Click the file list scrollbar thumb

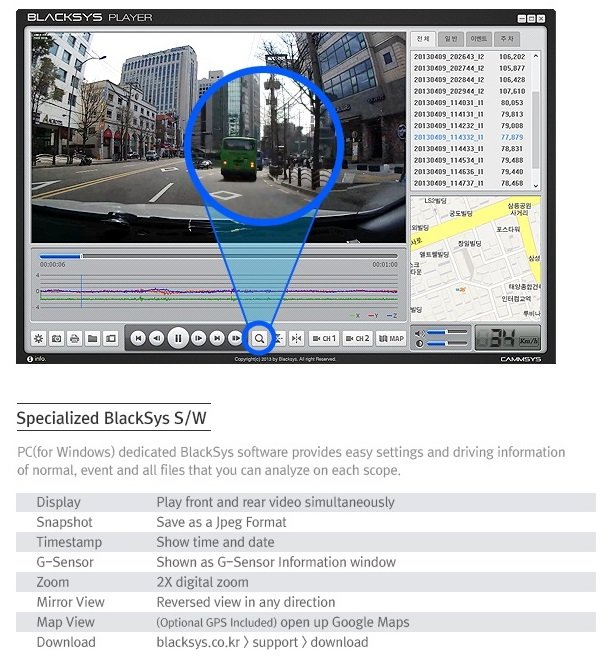pyautogui.click(x=536, y=130)
